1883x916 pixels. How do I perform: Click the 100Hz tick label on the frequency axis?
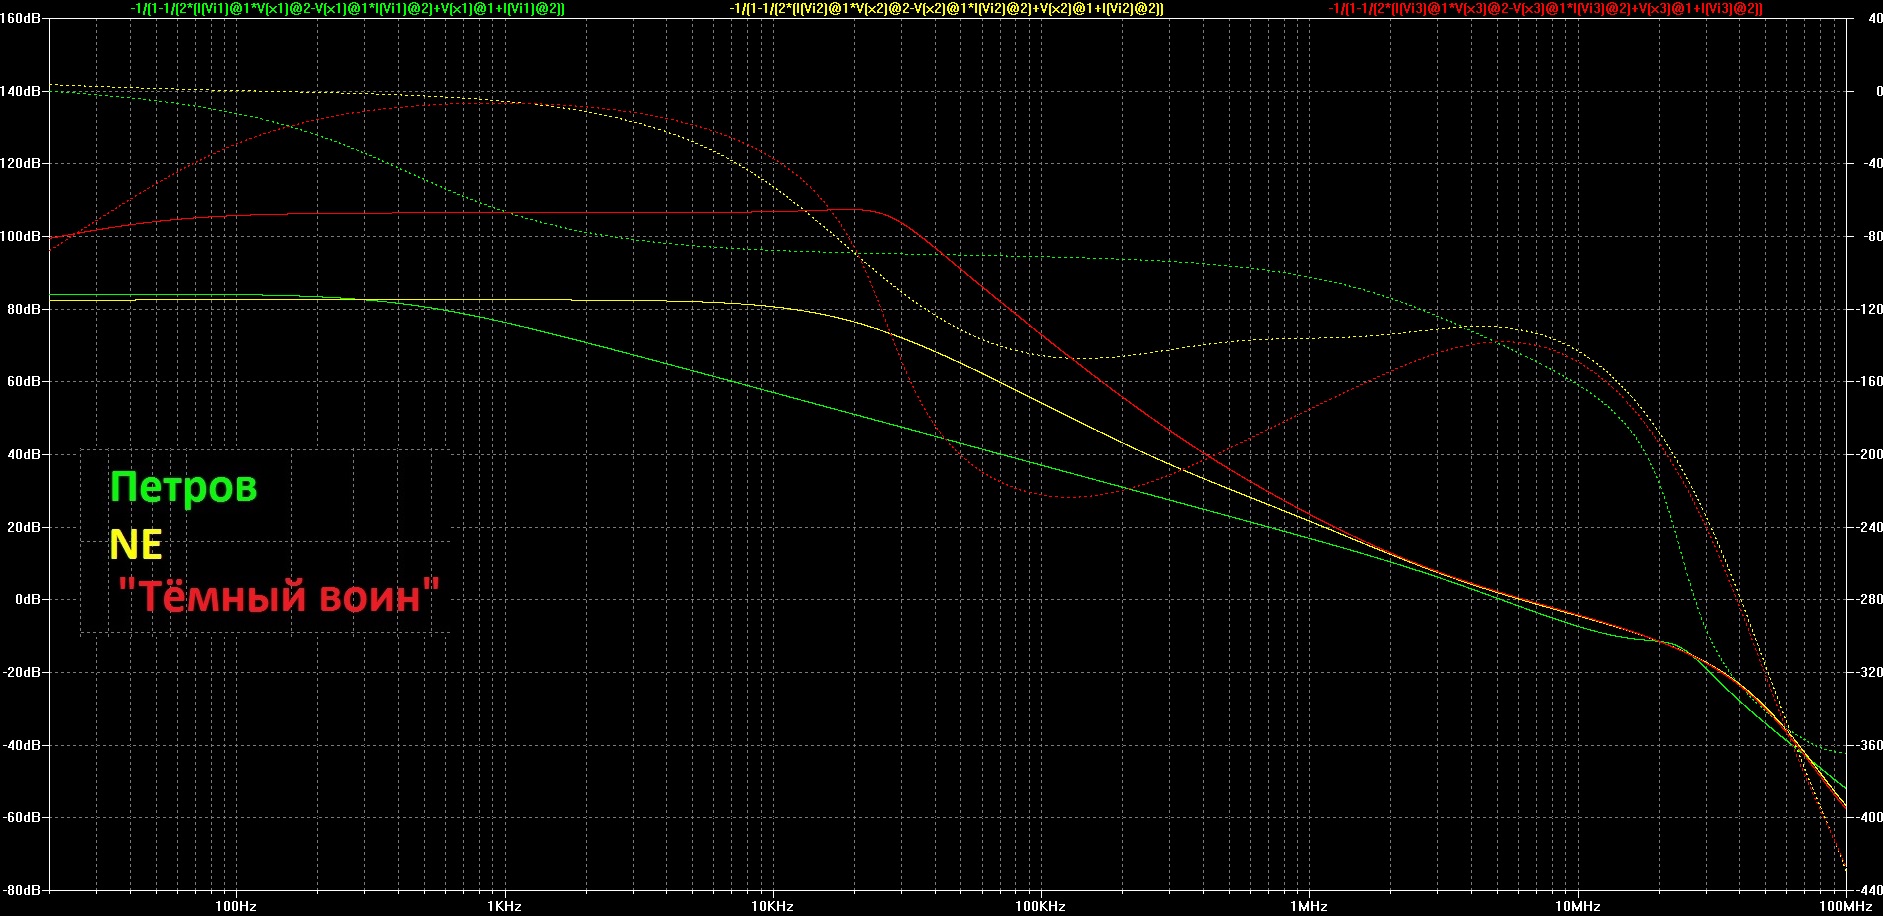click(x=236, y=906)
